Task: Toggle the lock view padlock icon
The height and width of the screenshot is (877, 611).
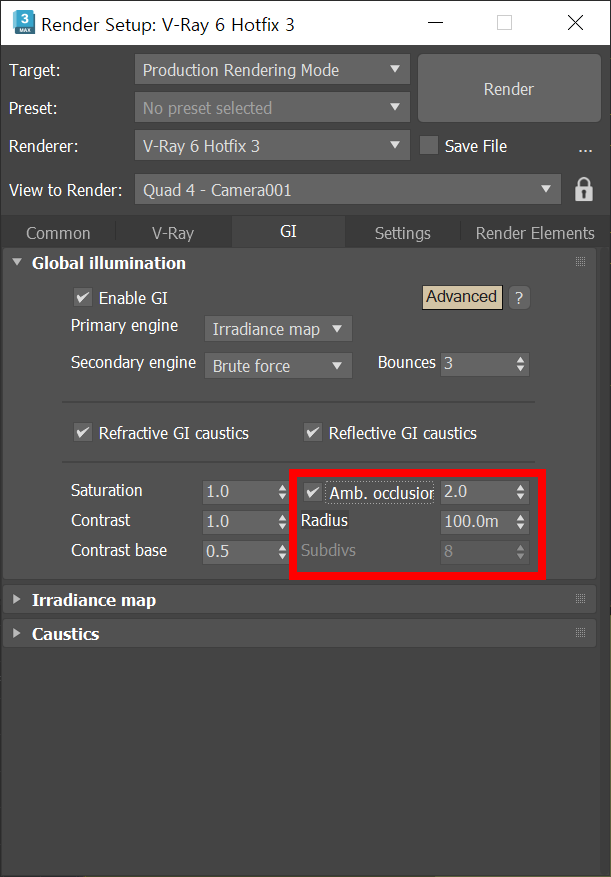Action: (584, 190)
